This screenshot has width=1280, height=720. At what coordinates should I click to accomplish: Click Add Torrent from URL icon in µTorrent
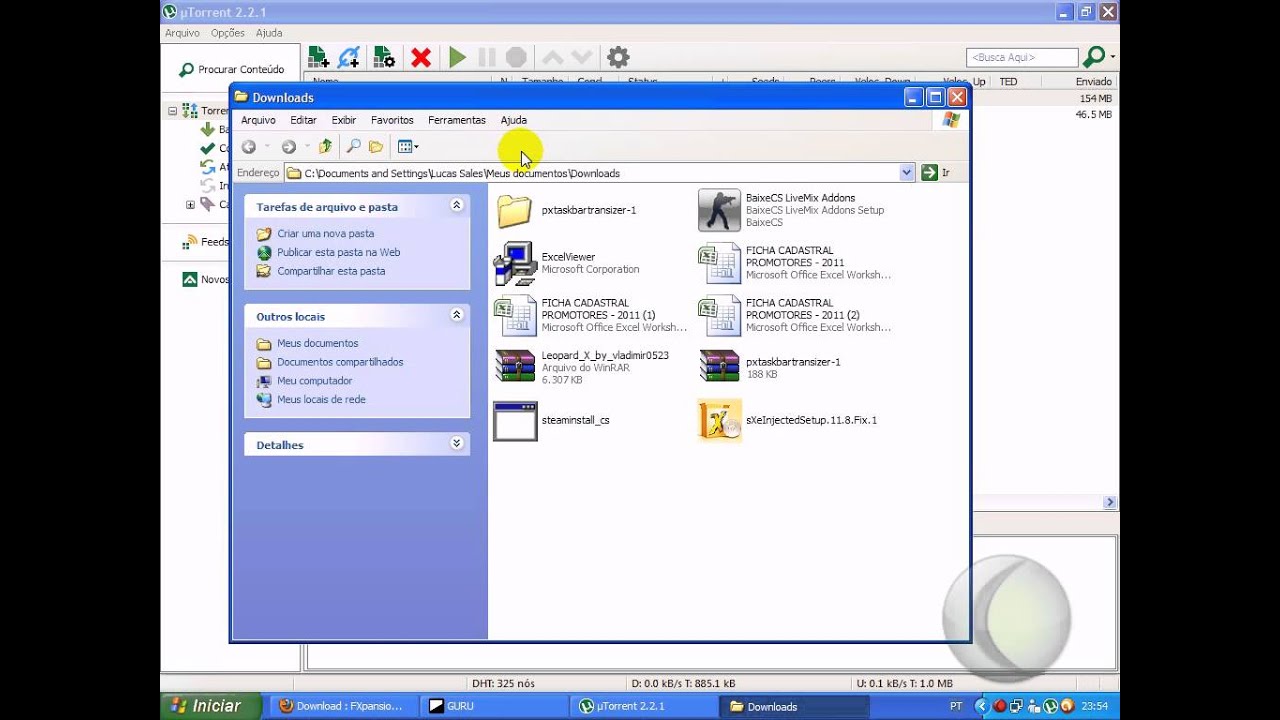pos(349,57)
